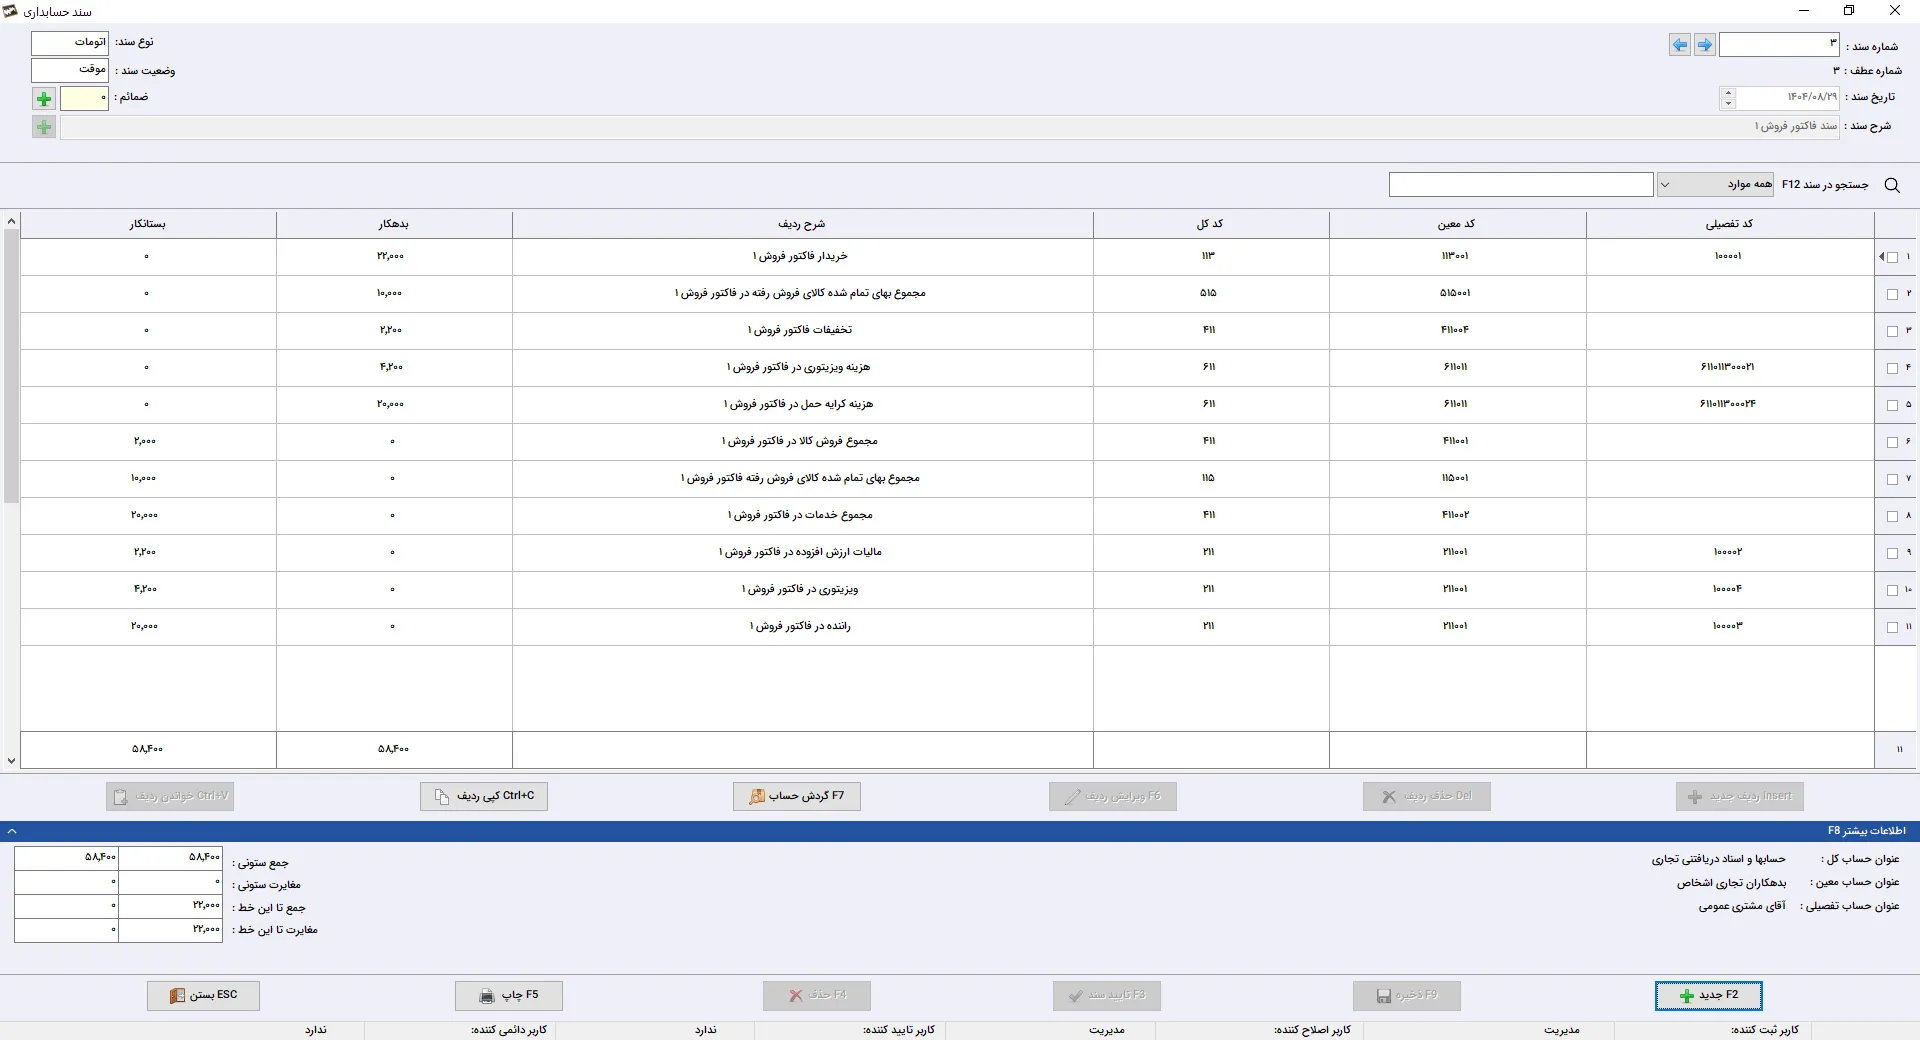The height and width of the screenshot is (1040, 1920).
Task: Click the F3 تایید سند button
Action: (x=1107, y=995)
